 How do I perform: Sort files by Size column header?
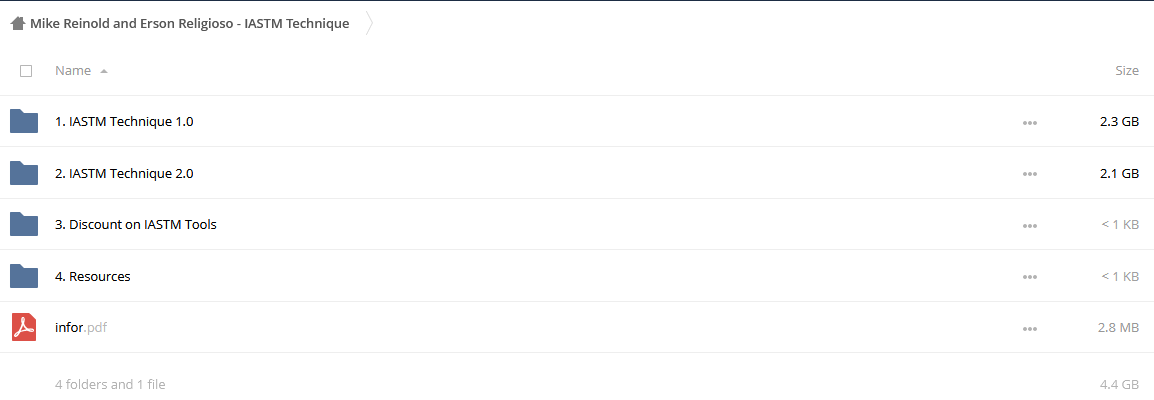[x=1127, y=71]
